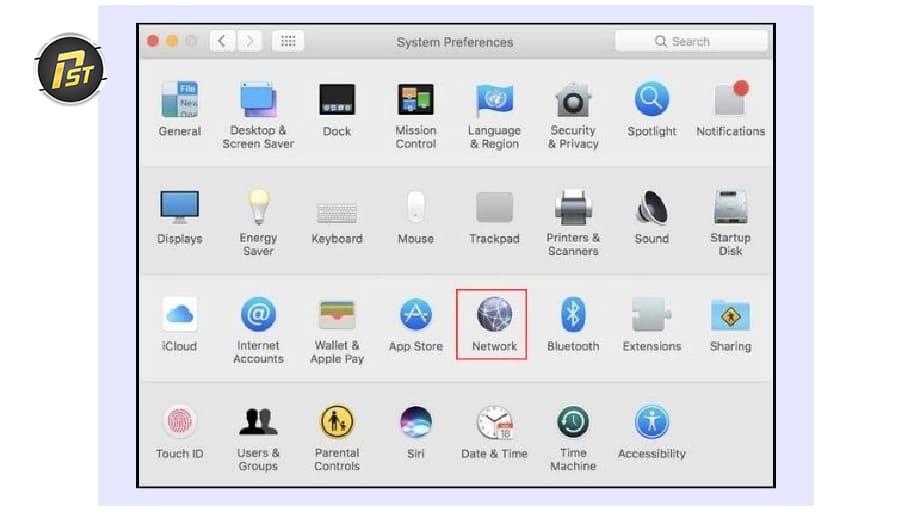Click the Show All grid button
Viewport: 912px width, 513px height.
288,41
